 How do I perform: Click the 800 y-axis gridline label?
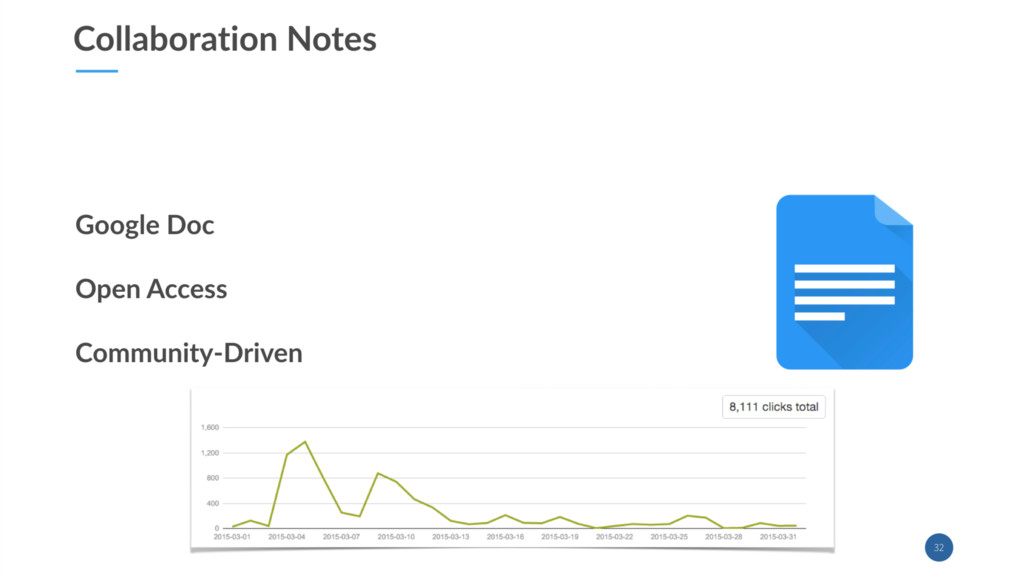(213, 478)
